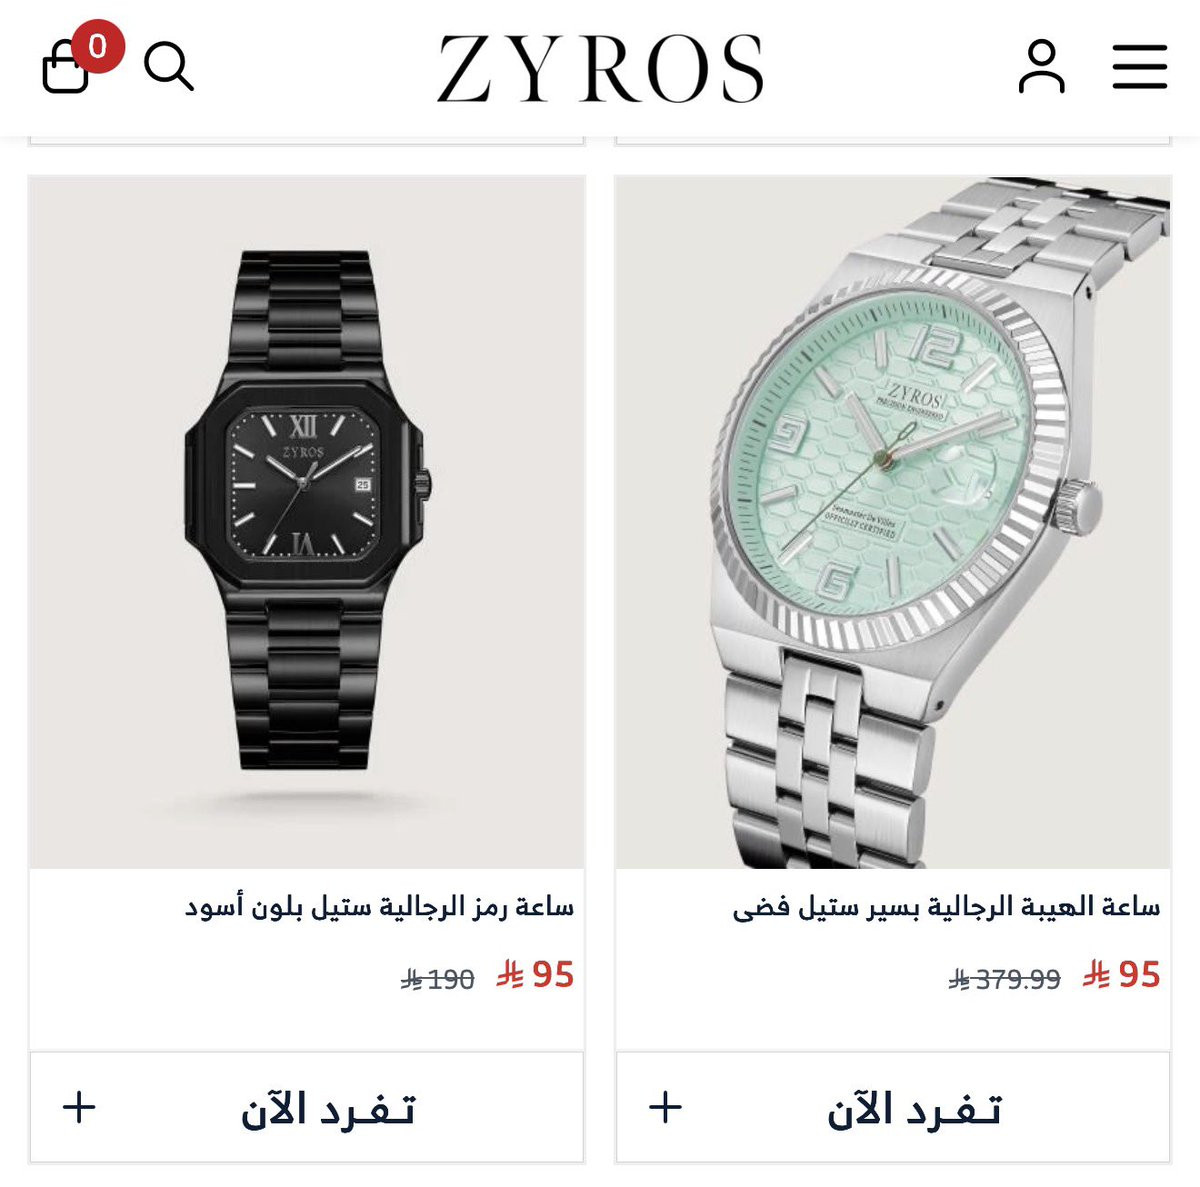This screenshot has height=1187, width=1200.
Task: Click 'تفرد الآن' button for silver watch
Action: [893, 1107]
